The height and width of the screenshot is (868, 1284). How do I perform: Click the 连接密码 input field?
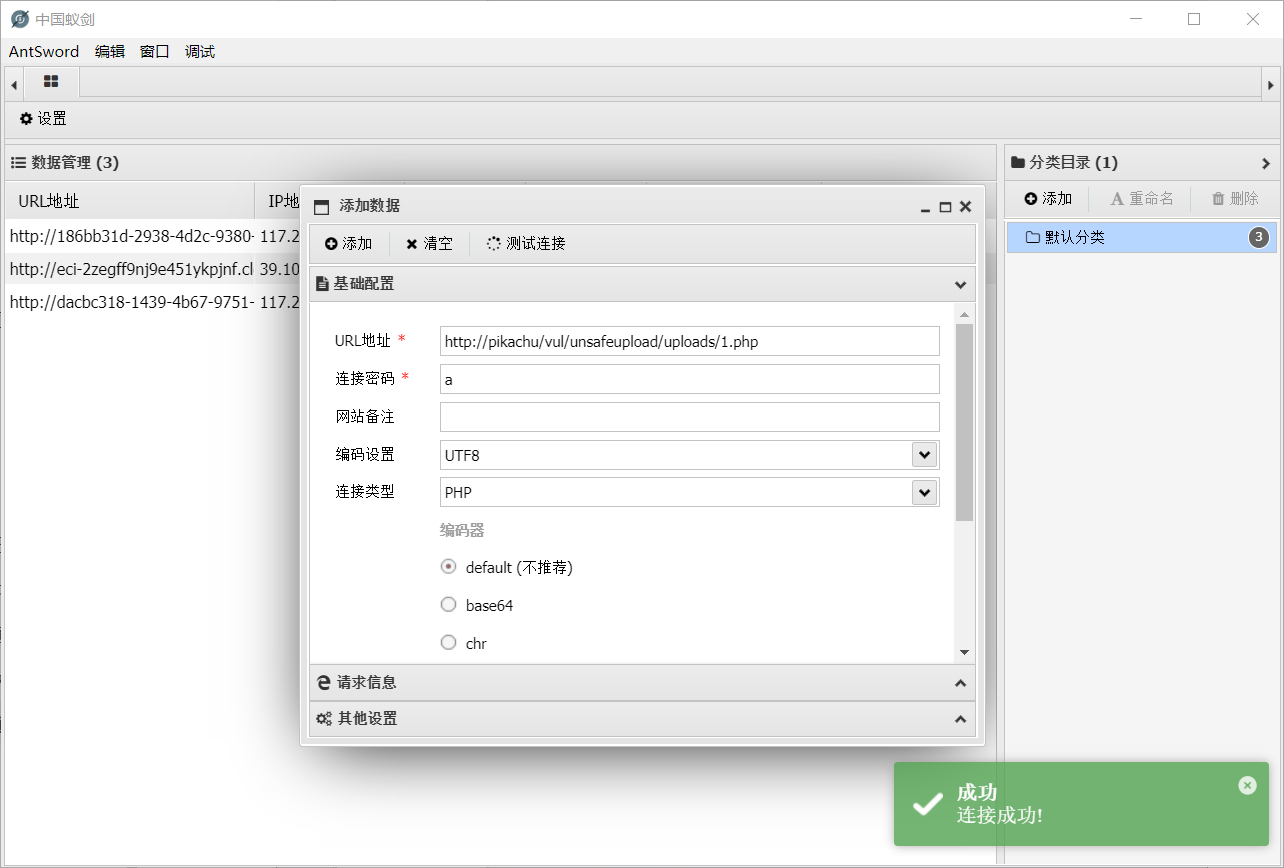(690, 379)
